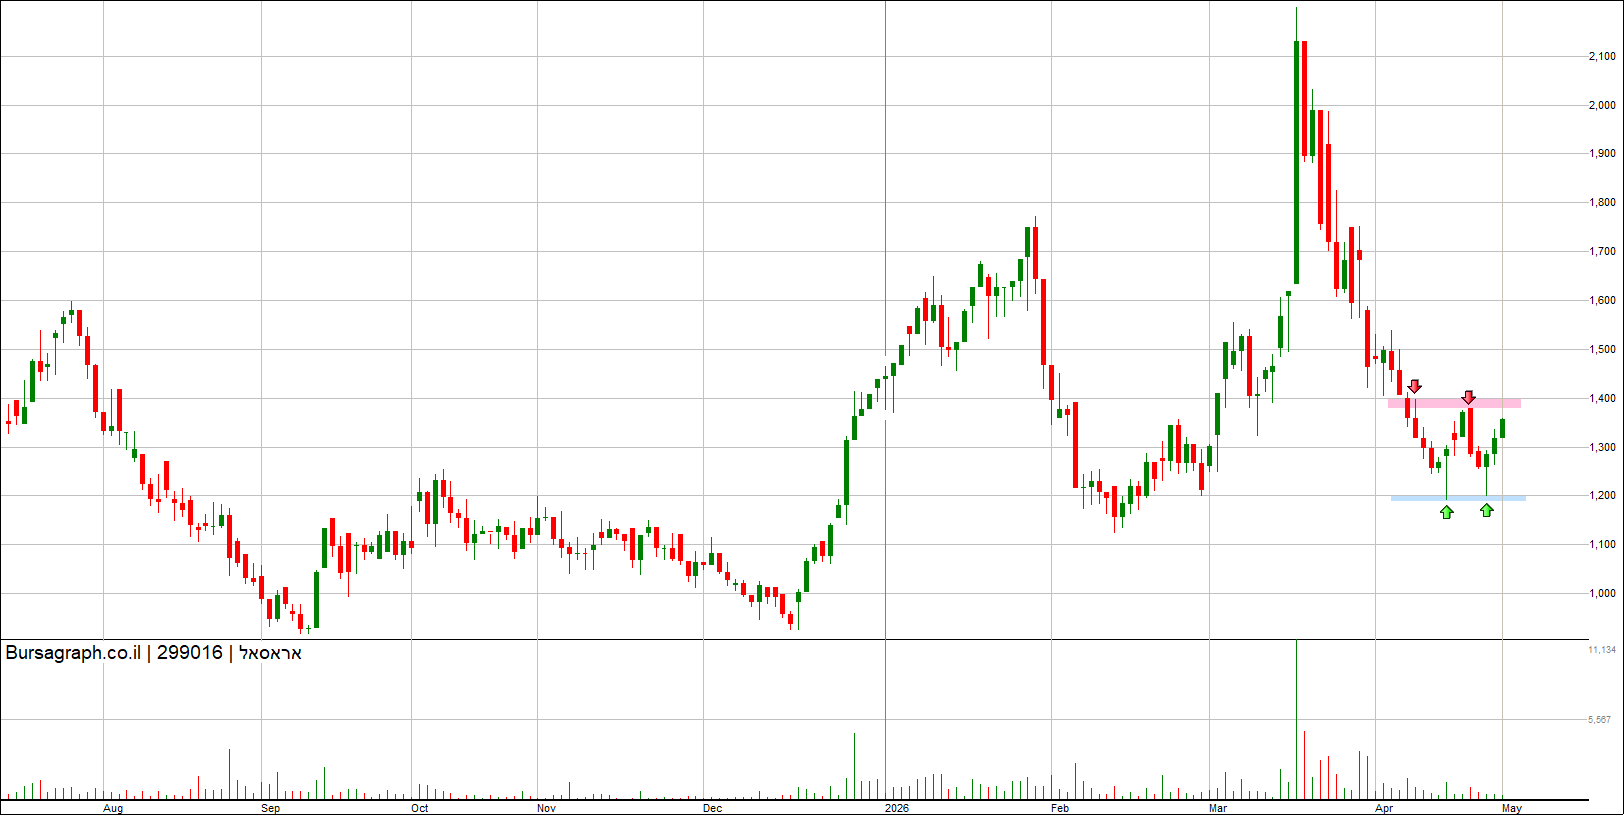This screenshot has height=815, width=1624.
Task: Click the 11,134 volume axis label
Action: 1602,650
